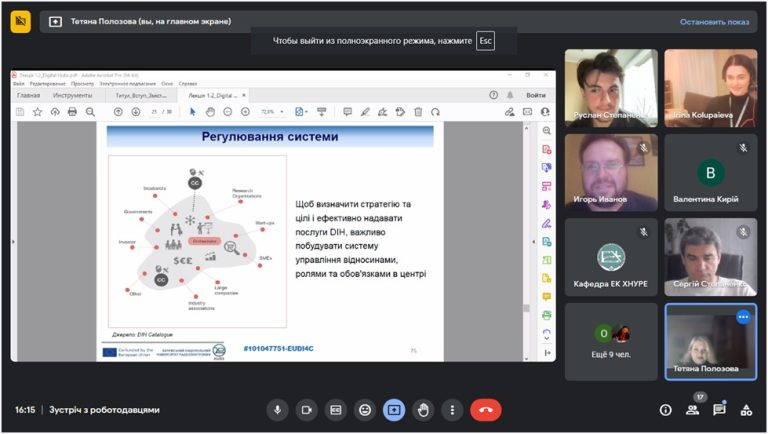Click the bookmark star icon
Screen dimensions: 768x434
(37, 112)
